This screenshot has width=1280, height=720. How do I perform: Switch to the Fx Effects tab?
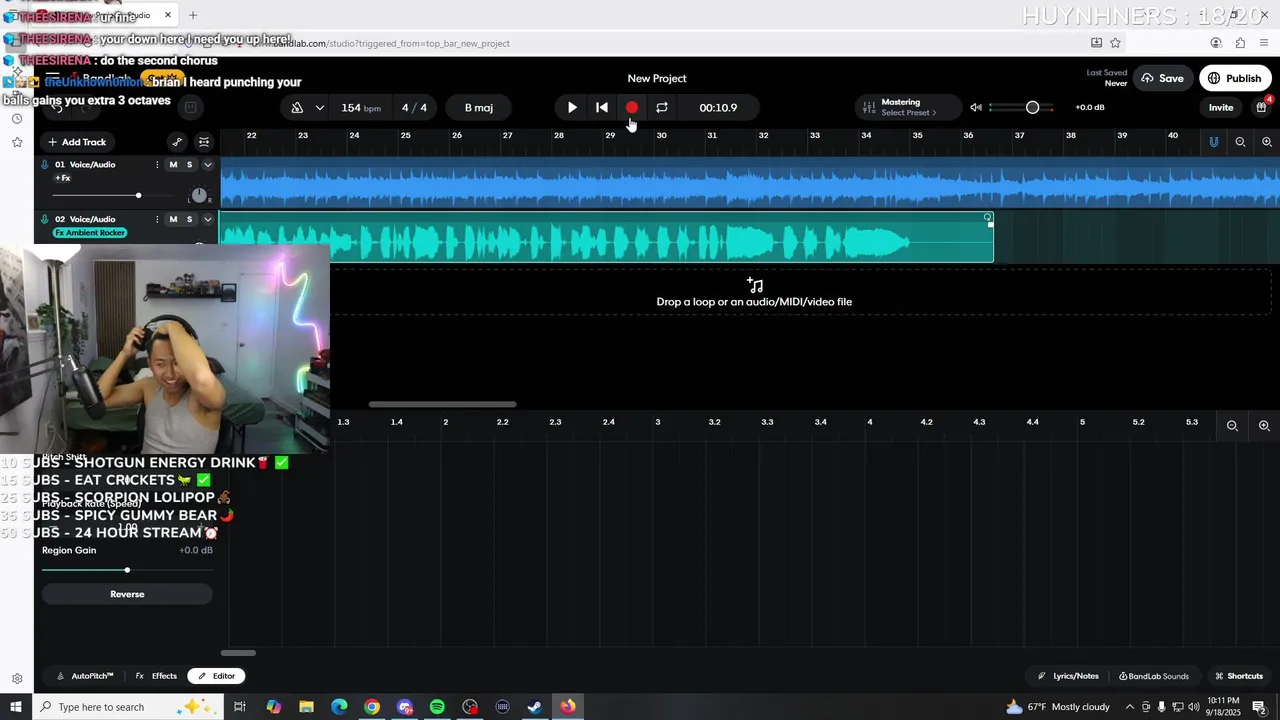click(x=156, y=676)
